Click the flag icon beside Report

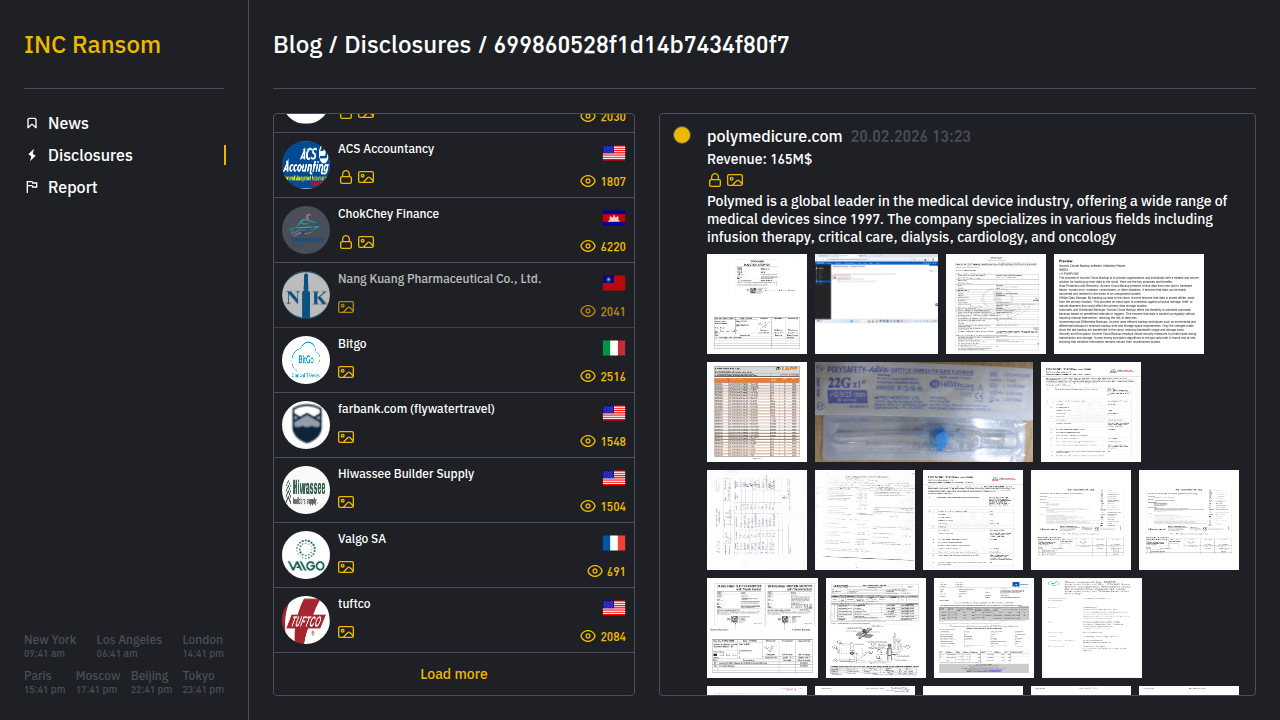32,187
